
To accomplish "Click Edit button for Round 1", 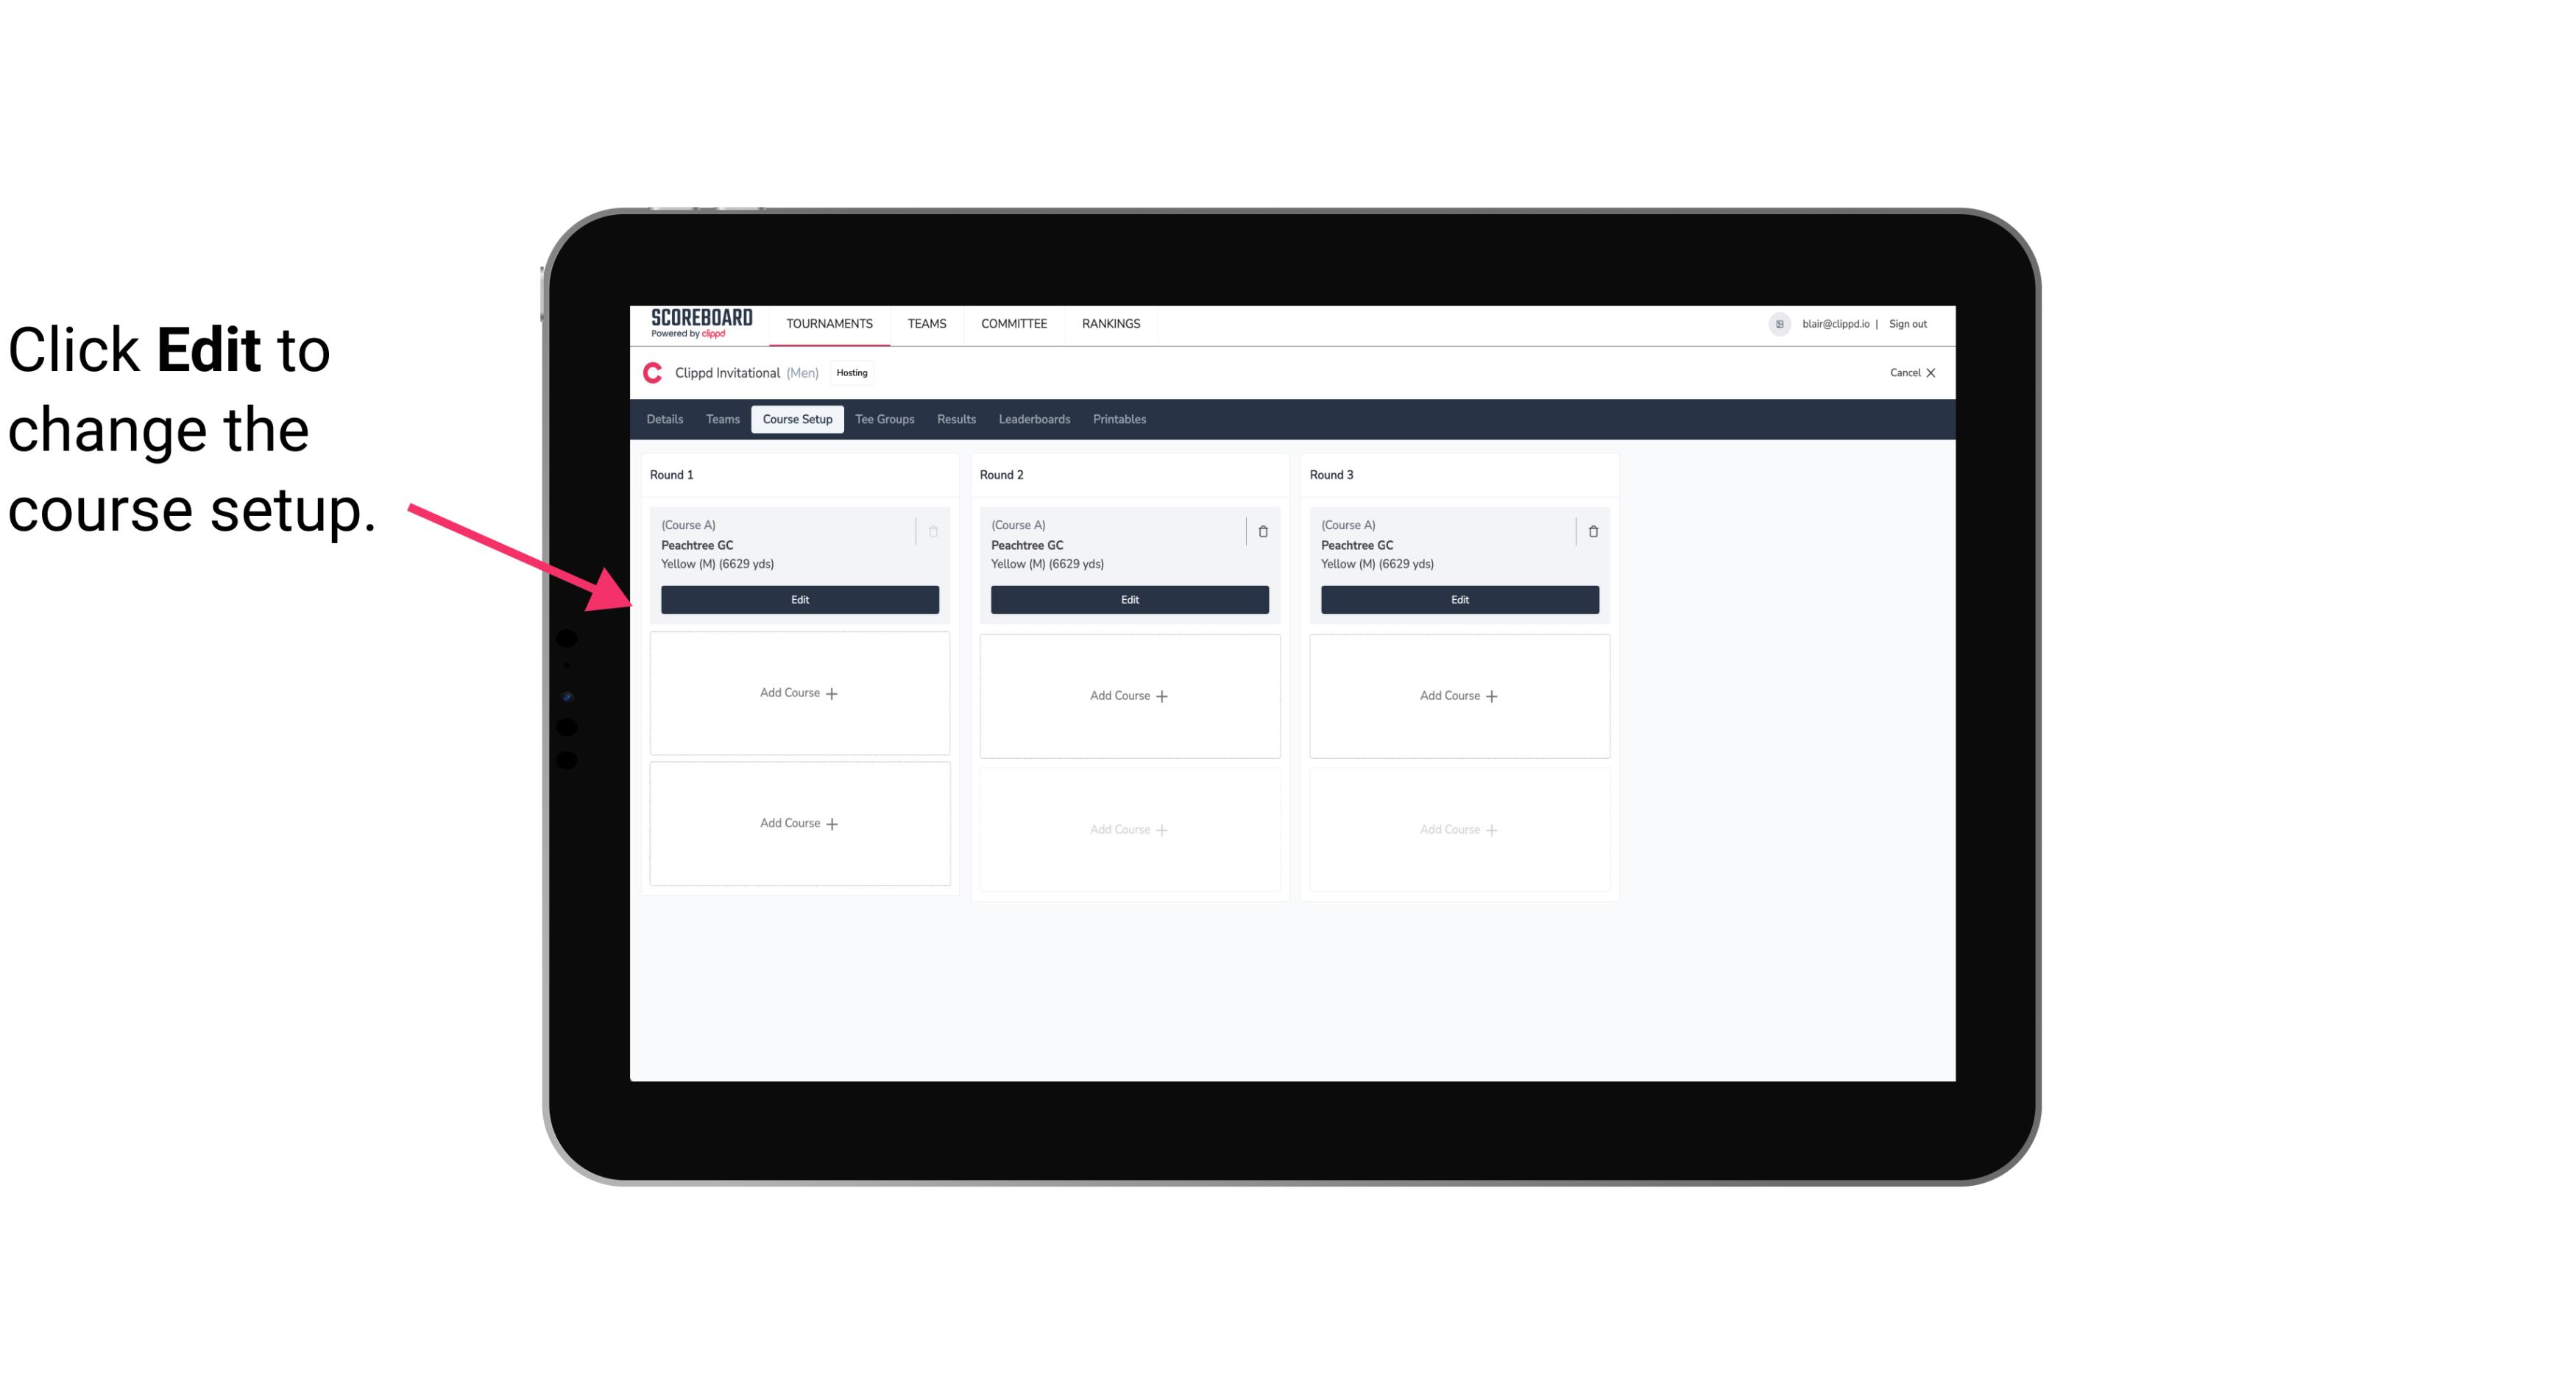I will 799,599.
